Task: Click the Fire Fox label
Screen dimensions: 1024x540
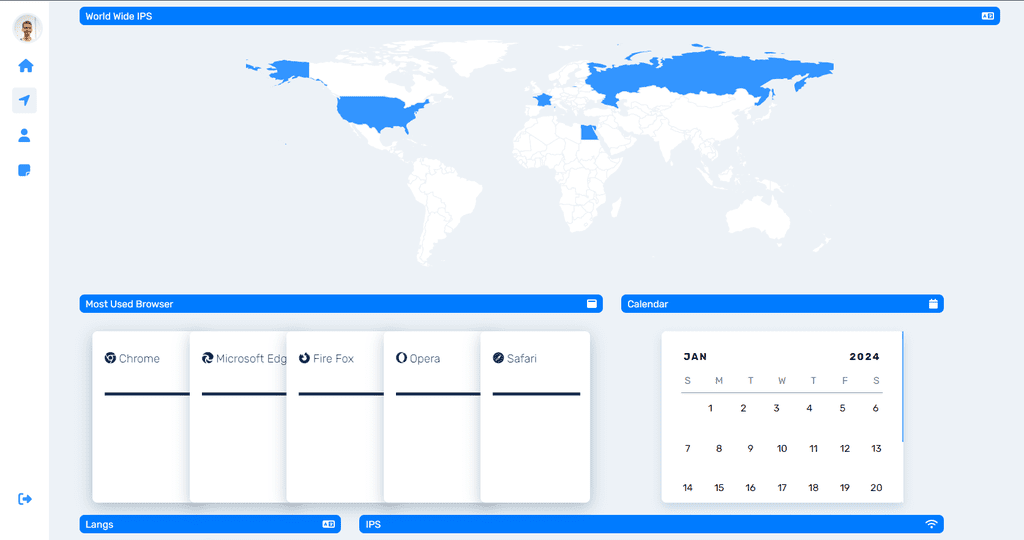Action: coord(333,358)
